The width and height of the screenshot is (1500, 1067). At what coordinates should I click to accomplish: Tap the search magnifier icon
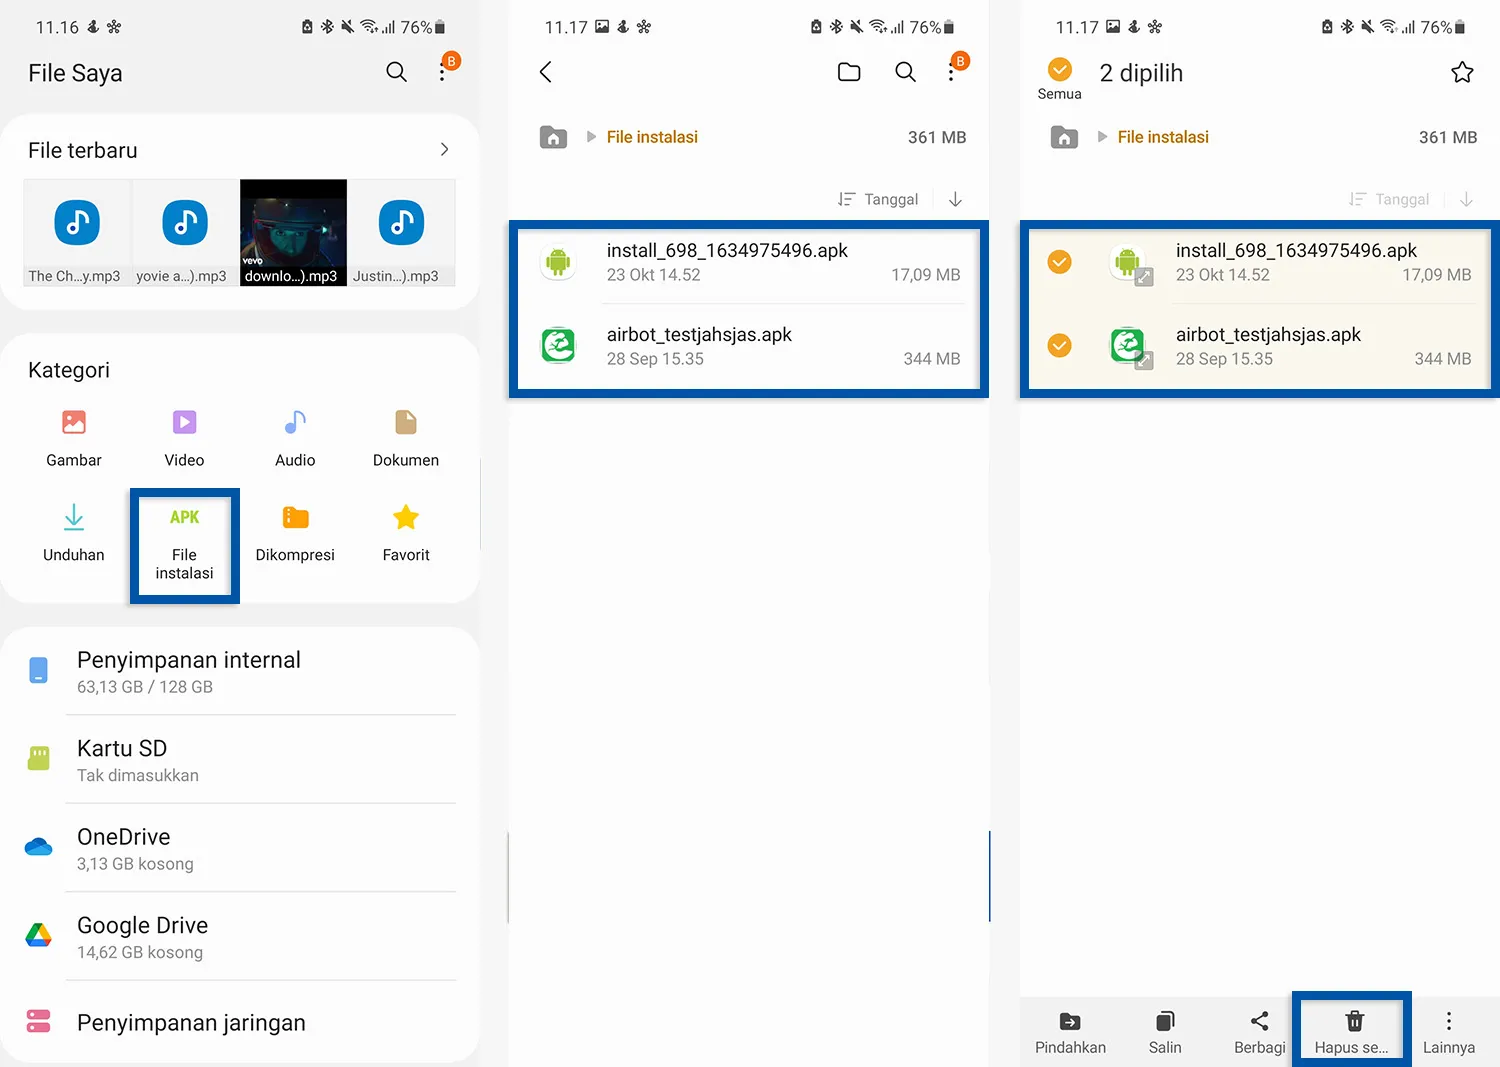click(905, 72)
